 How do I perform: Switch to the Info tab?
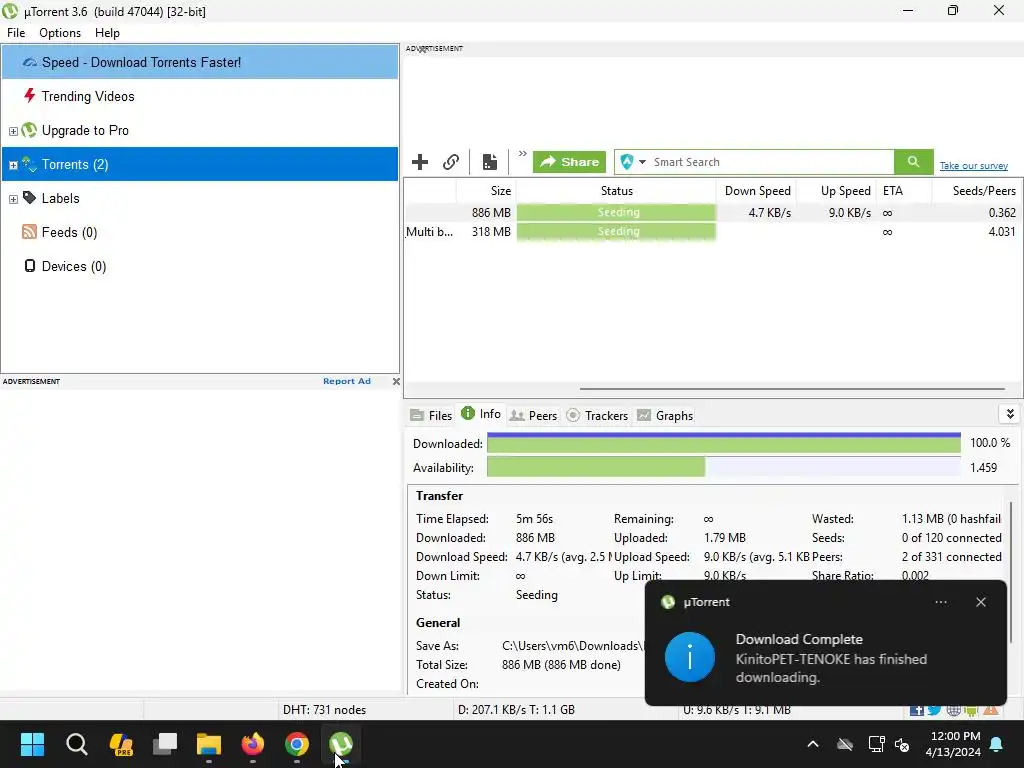[481, 414]
